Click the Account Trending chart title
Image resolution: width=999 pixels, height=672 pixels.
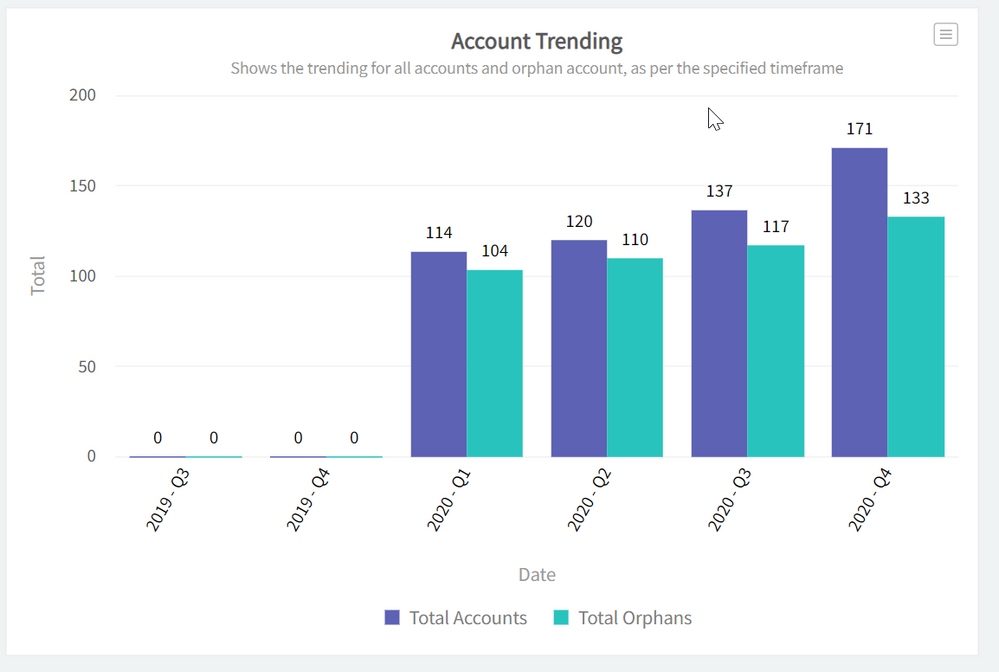click(536, 42)
